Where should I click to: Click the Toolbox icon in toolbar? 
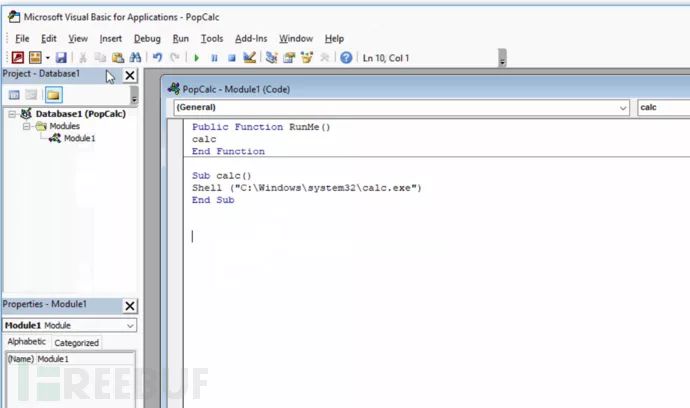click(325, 58)
